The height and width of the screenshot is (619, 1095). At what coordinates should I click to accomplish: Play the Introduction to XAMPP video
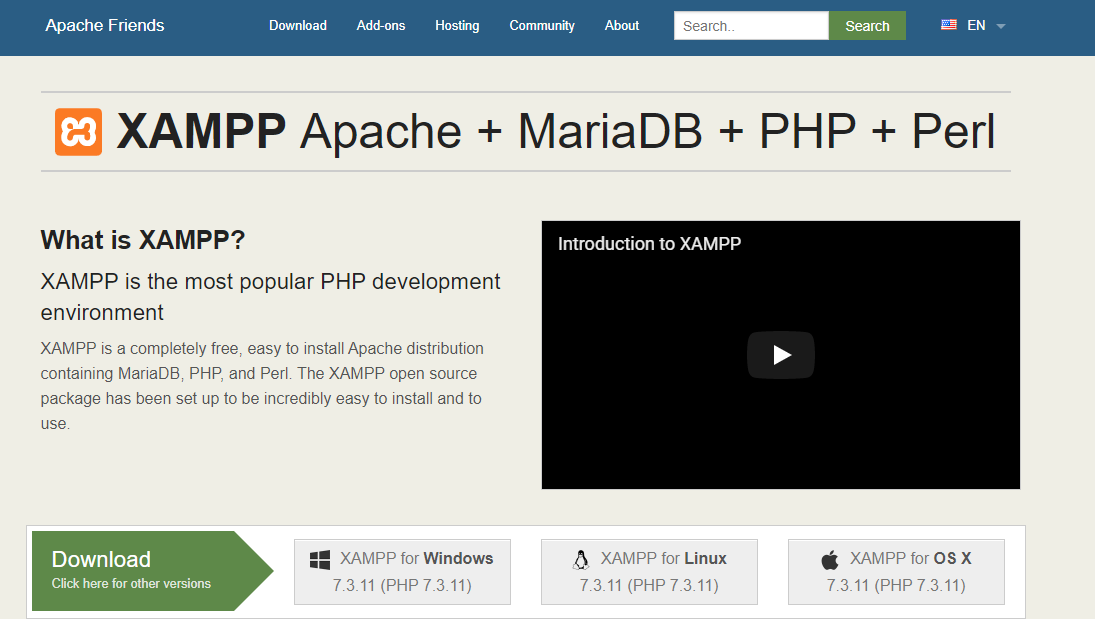pyautogui.click(x=780, y=355)
